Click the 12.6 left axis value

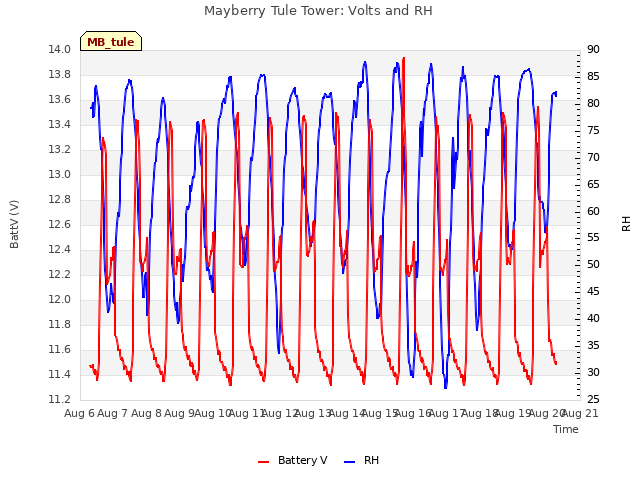tap(60, 224)
